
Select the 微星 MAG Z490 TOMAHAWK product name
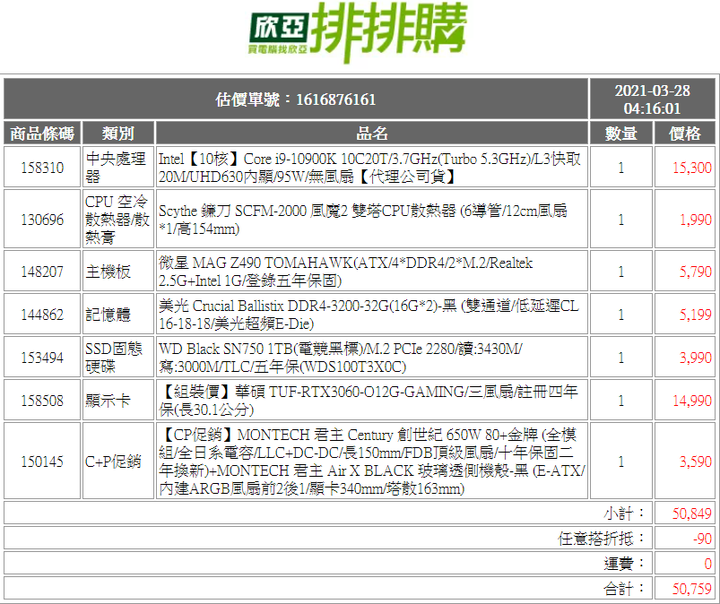click(x=345, y=271)
